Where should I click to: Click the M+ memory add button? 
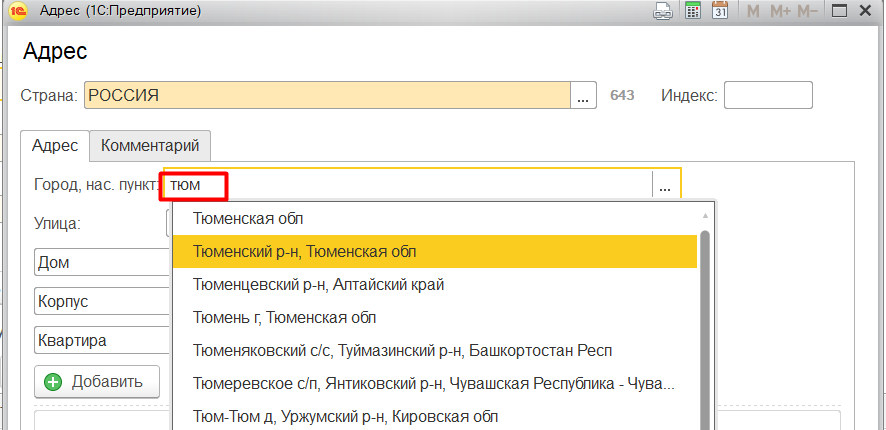click(x=781, y=12)
